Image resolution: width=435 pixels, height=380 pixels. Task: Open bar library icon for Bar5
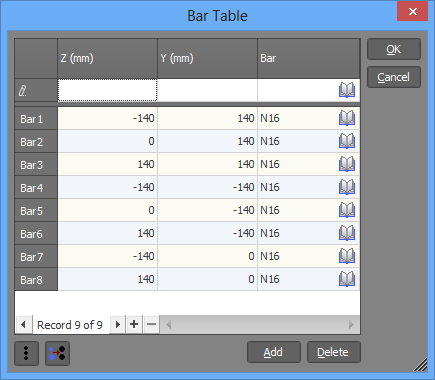(x=347, y=210)
